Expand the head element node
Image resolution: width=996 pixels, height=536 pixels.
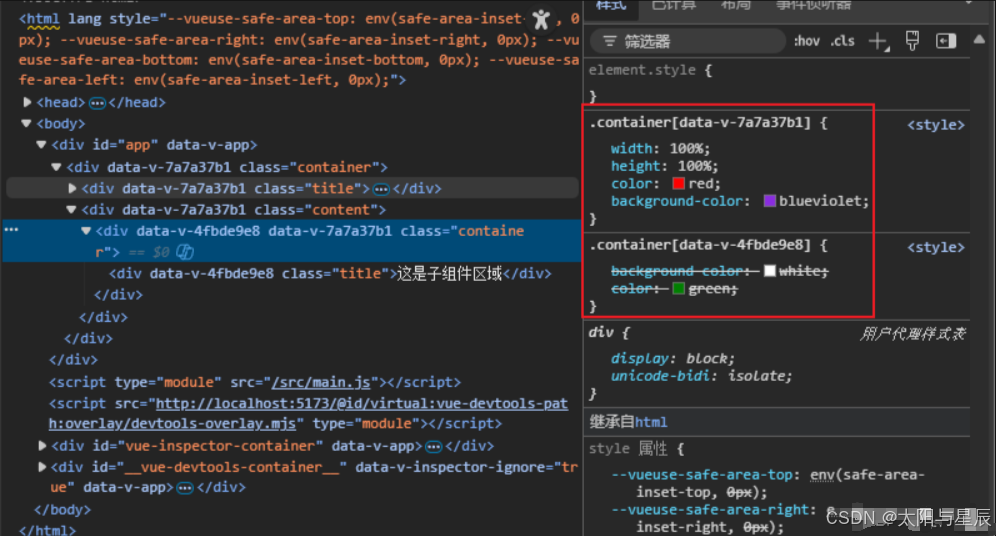[27, 102]
